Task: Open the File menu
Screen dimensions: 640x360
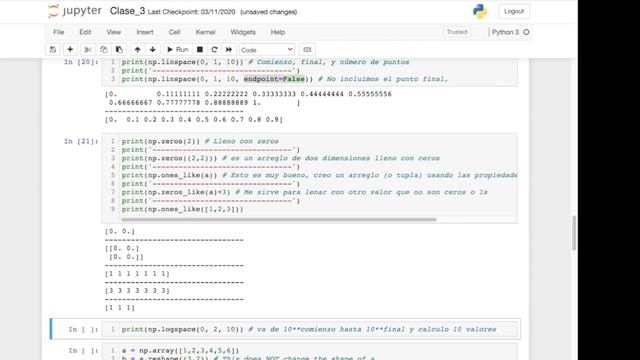Action: [58, 32]
